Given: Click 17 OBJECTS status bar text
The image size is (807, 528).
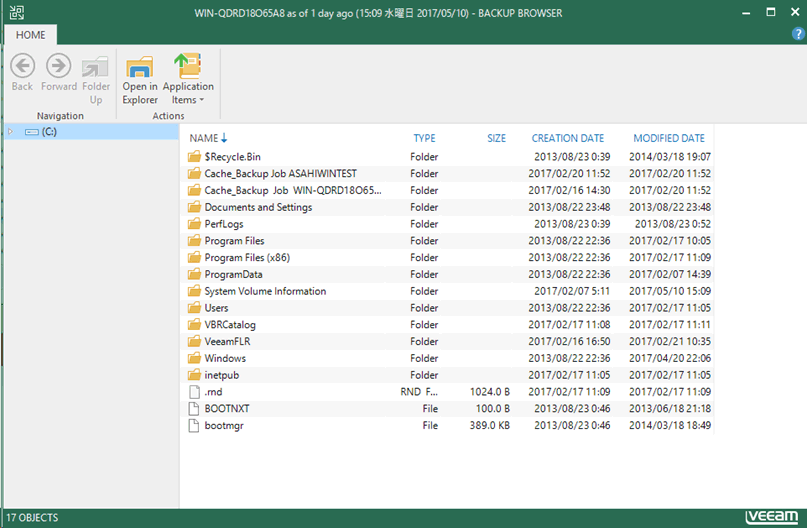Looking at the screenshot, I should [32, 518].
